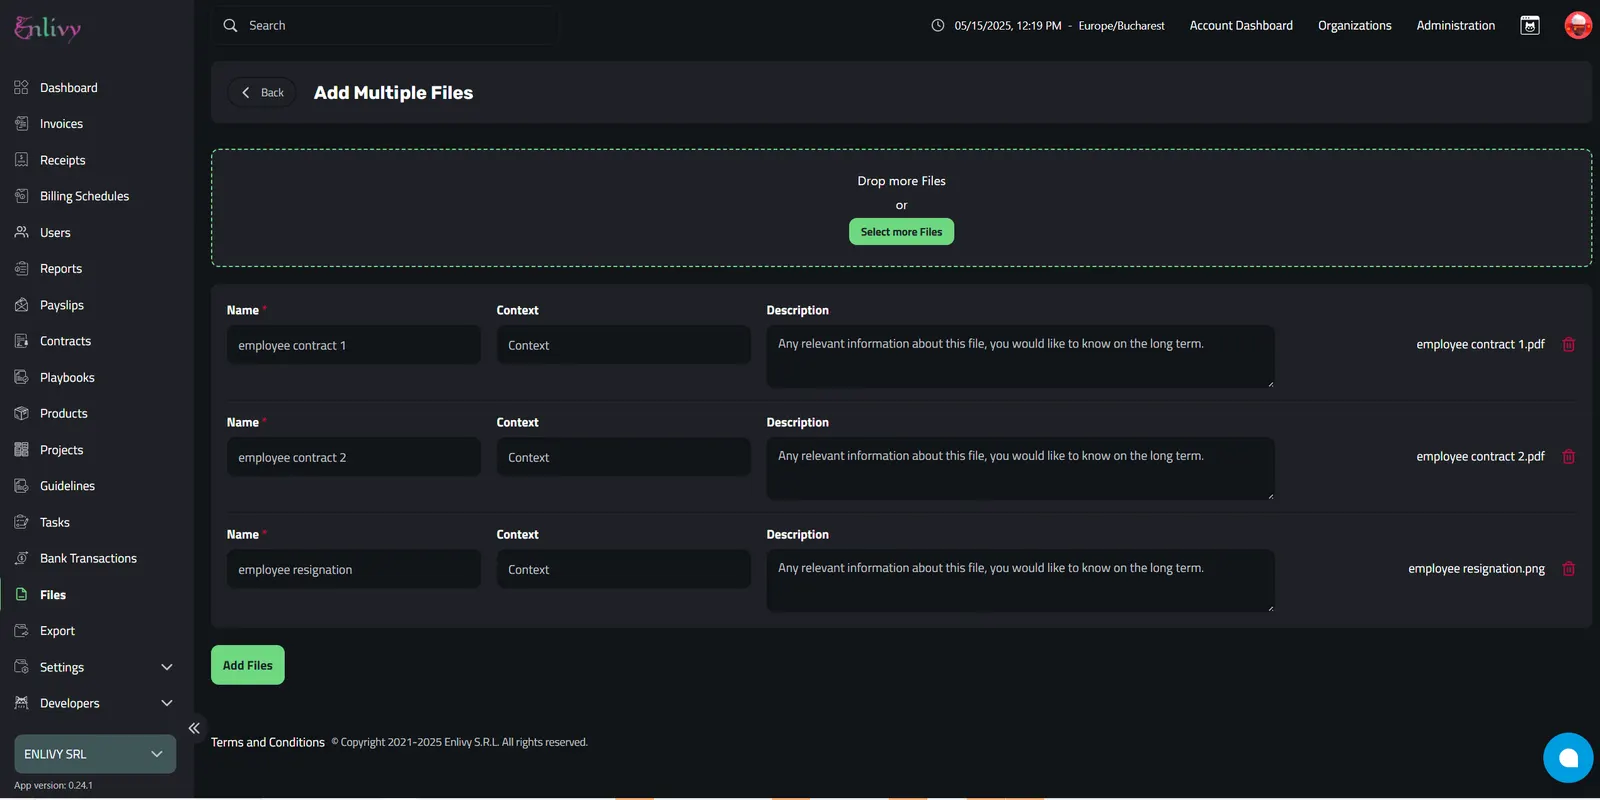Click the Playbooks sidebar icon
This screenshot has height=800, width=1600.
21,377
